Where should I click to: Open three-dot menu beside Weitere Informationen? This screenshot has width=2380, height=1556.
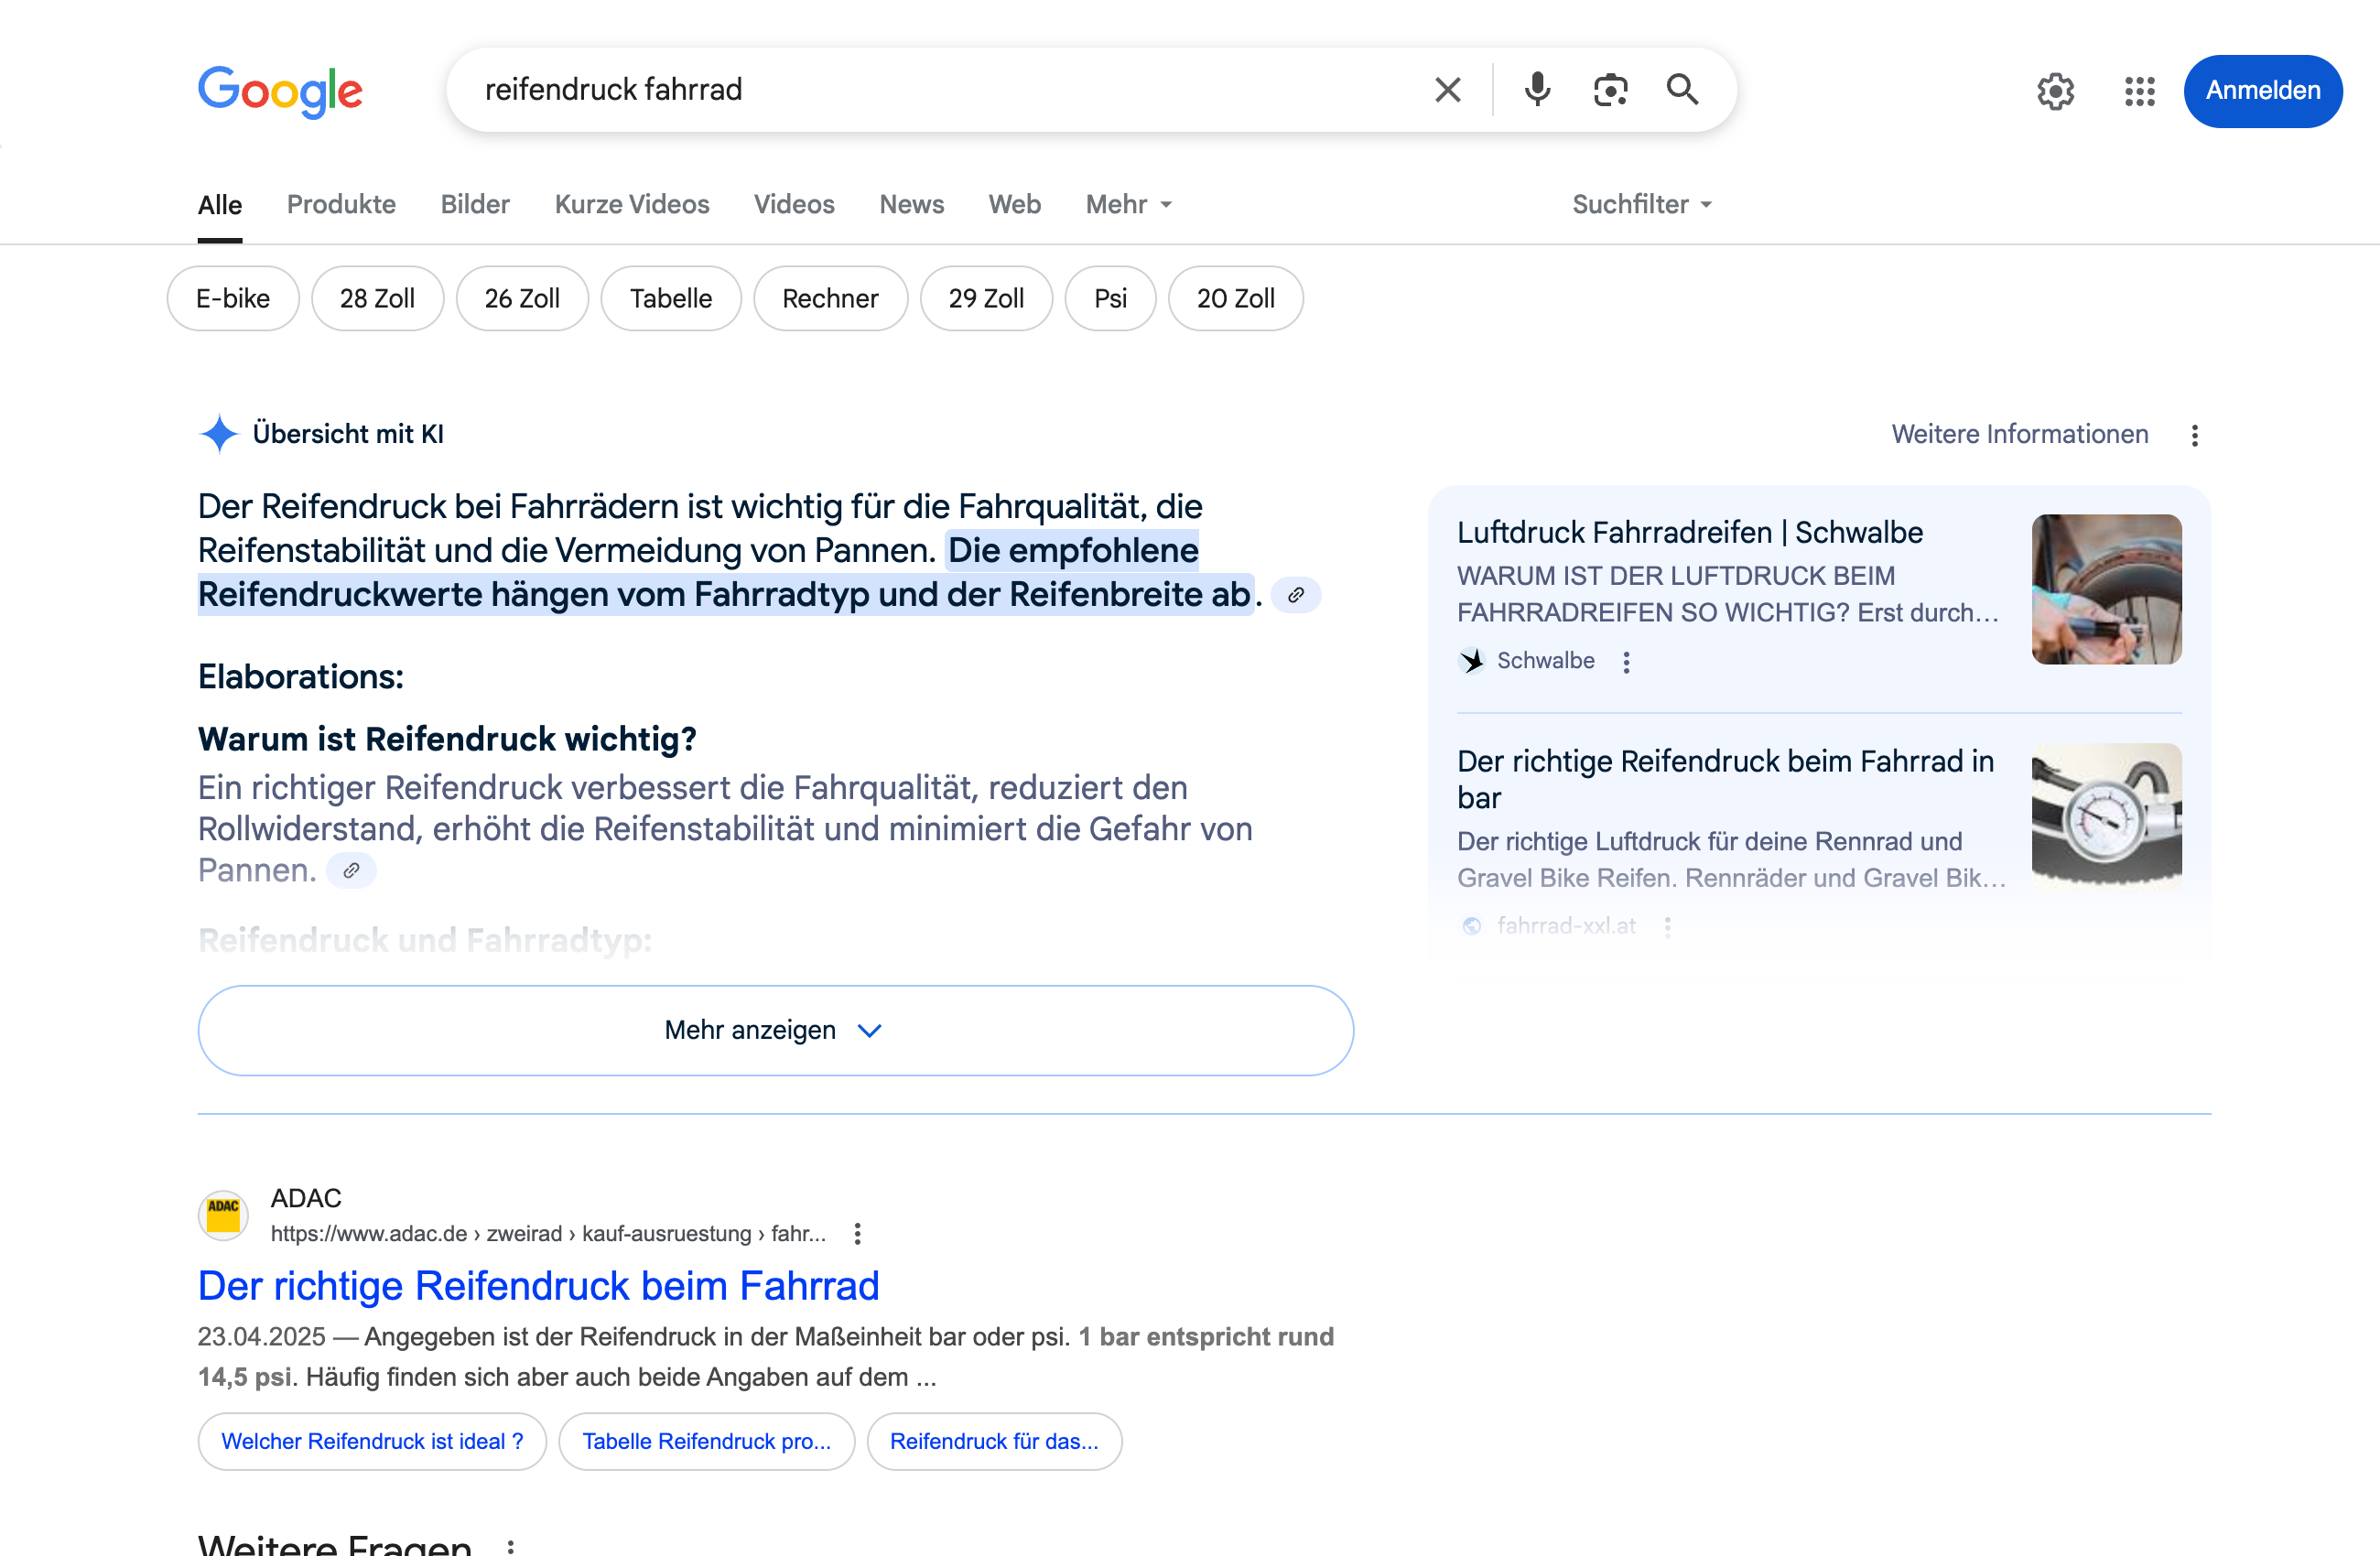coord(2194,435)
